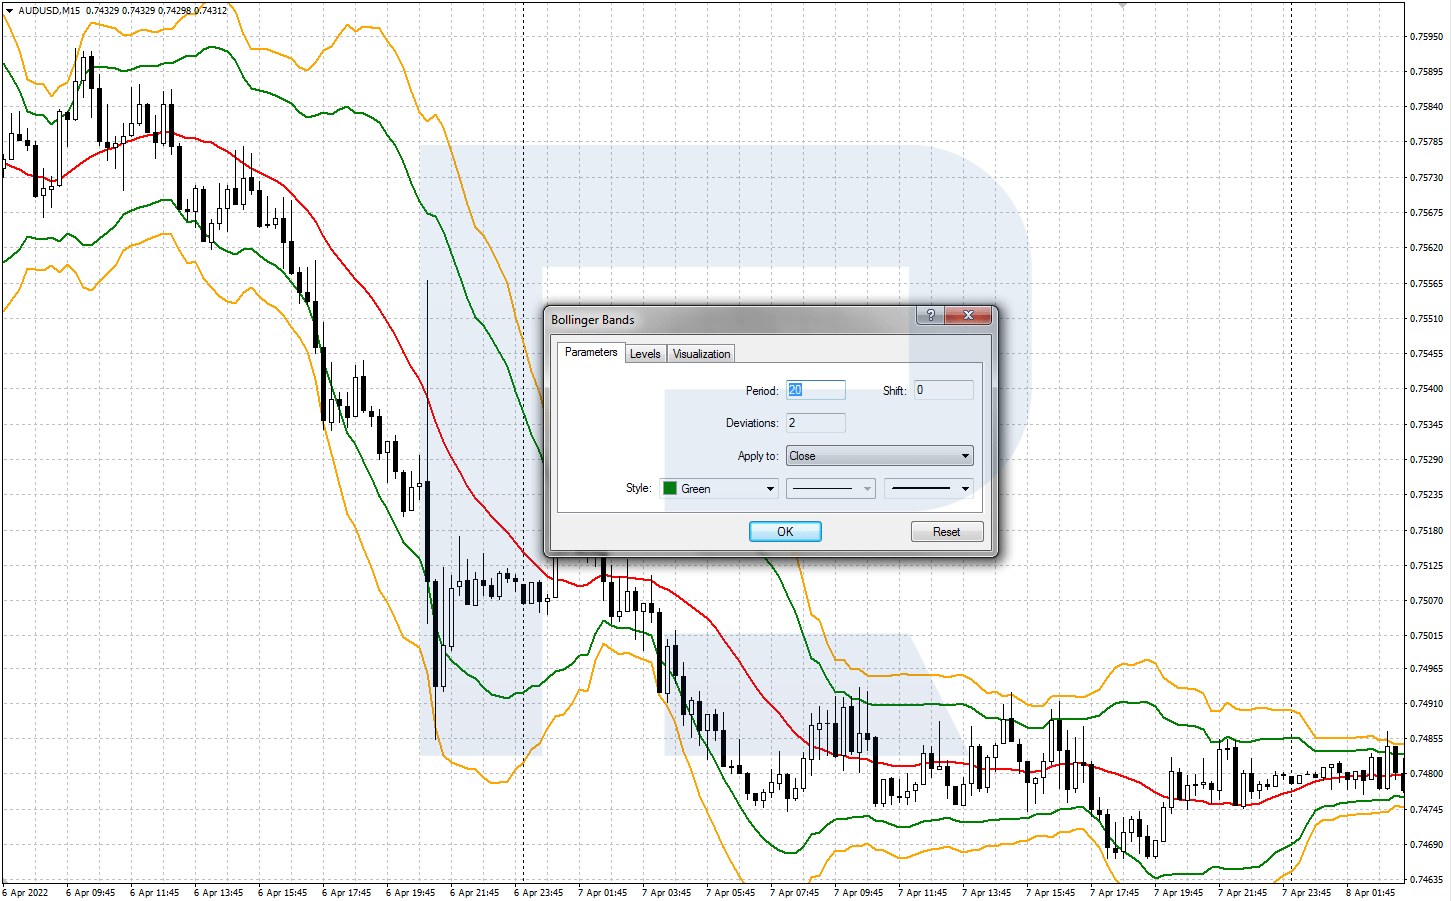Open the Style color dropdown set to Green
The image size is (1451, 901).
769,488
